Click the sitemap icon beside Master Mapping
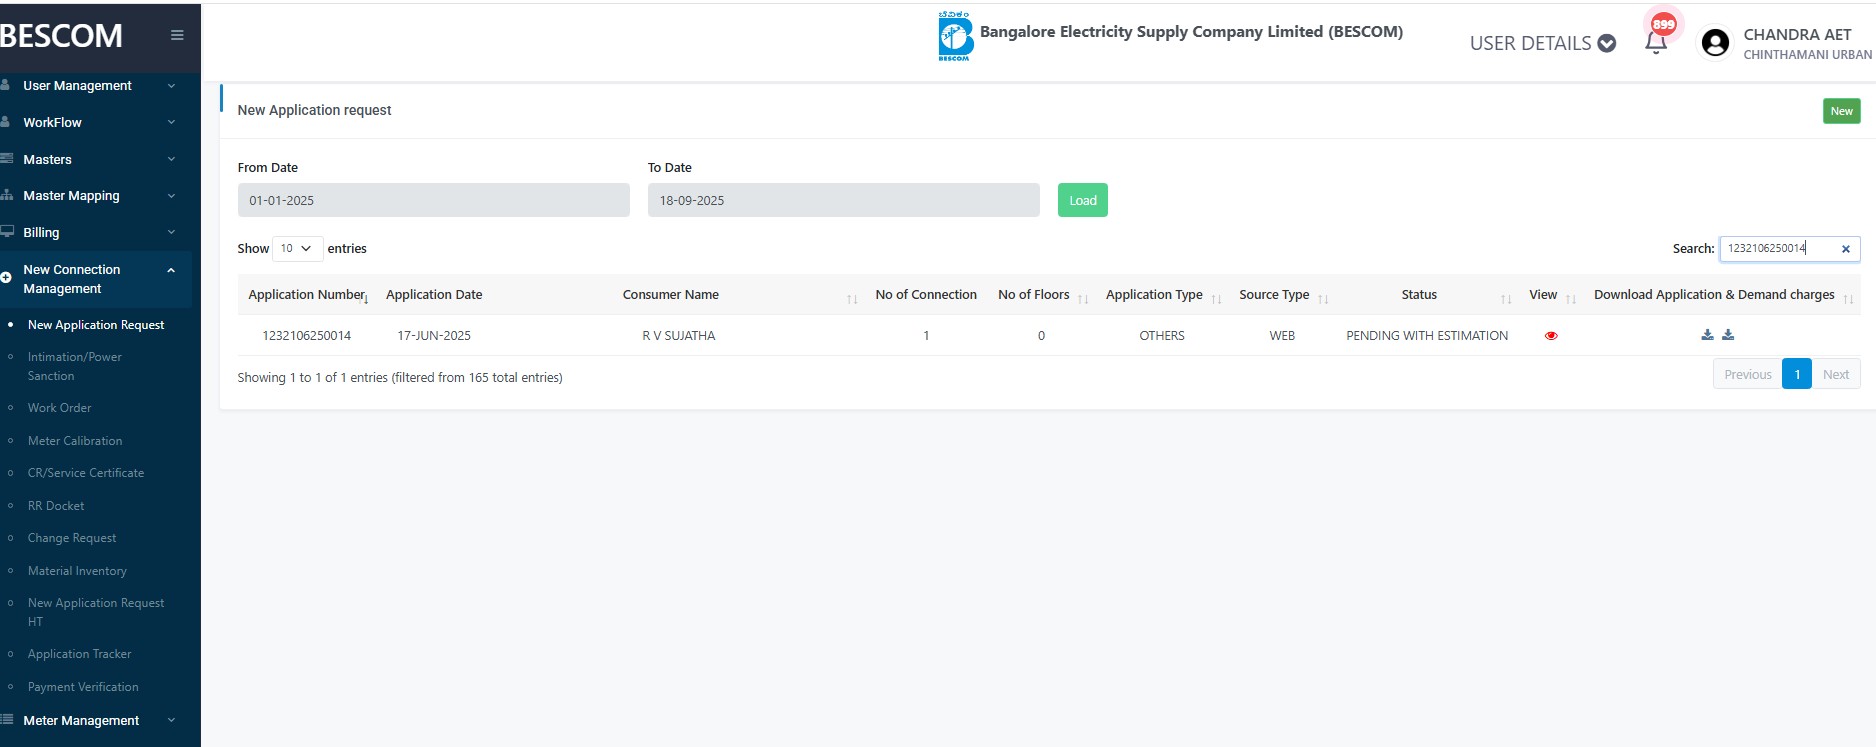Image resolution: width=1876 pixels, height=747 pixels. (6, 195)
